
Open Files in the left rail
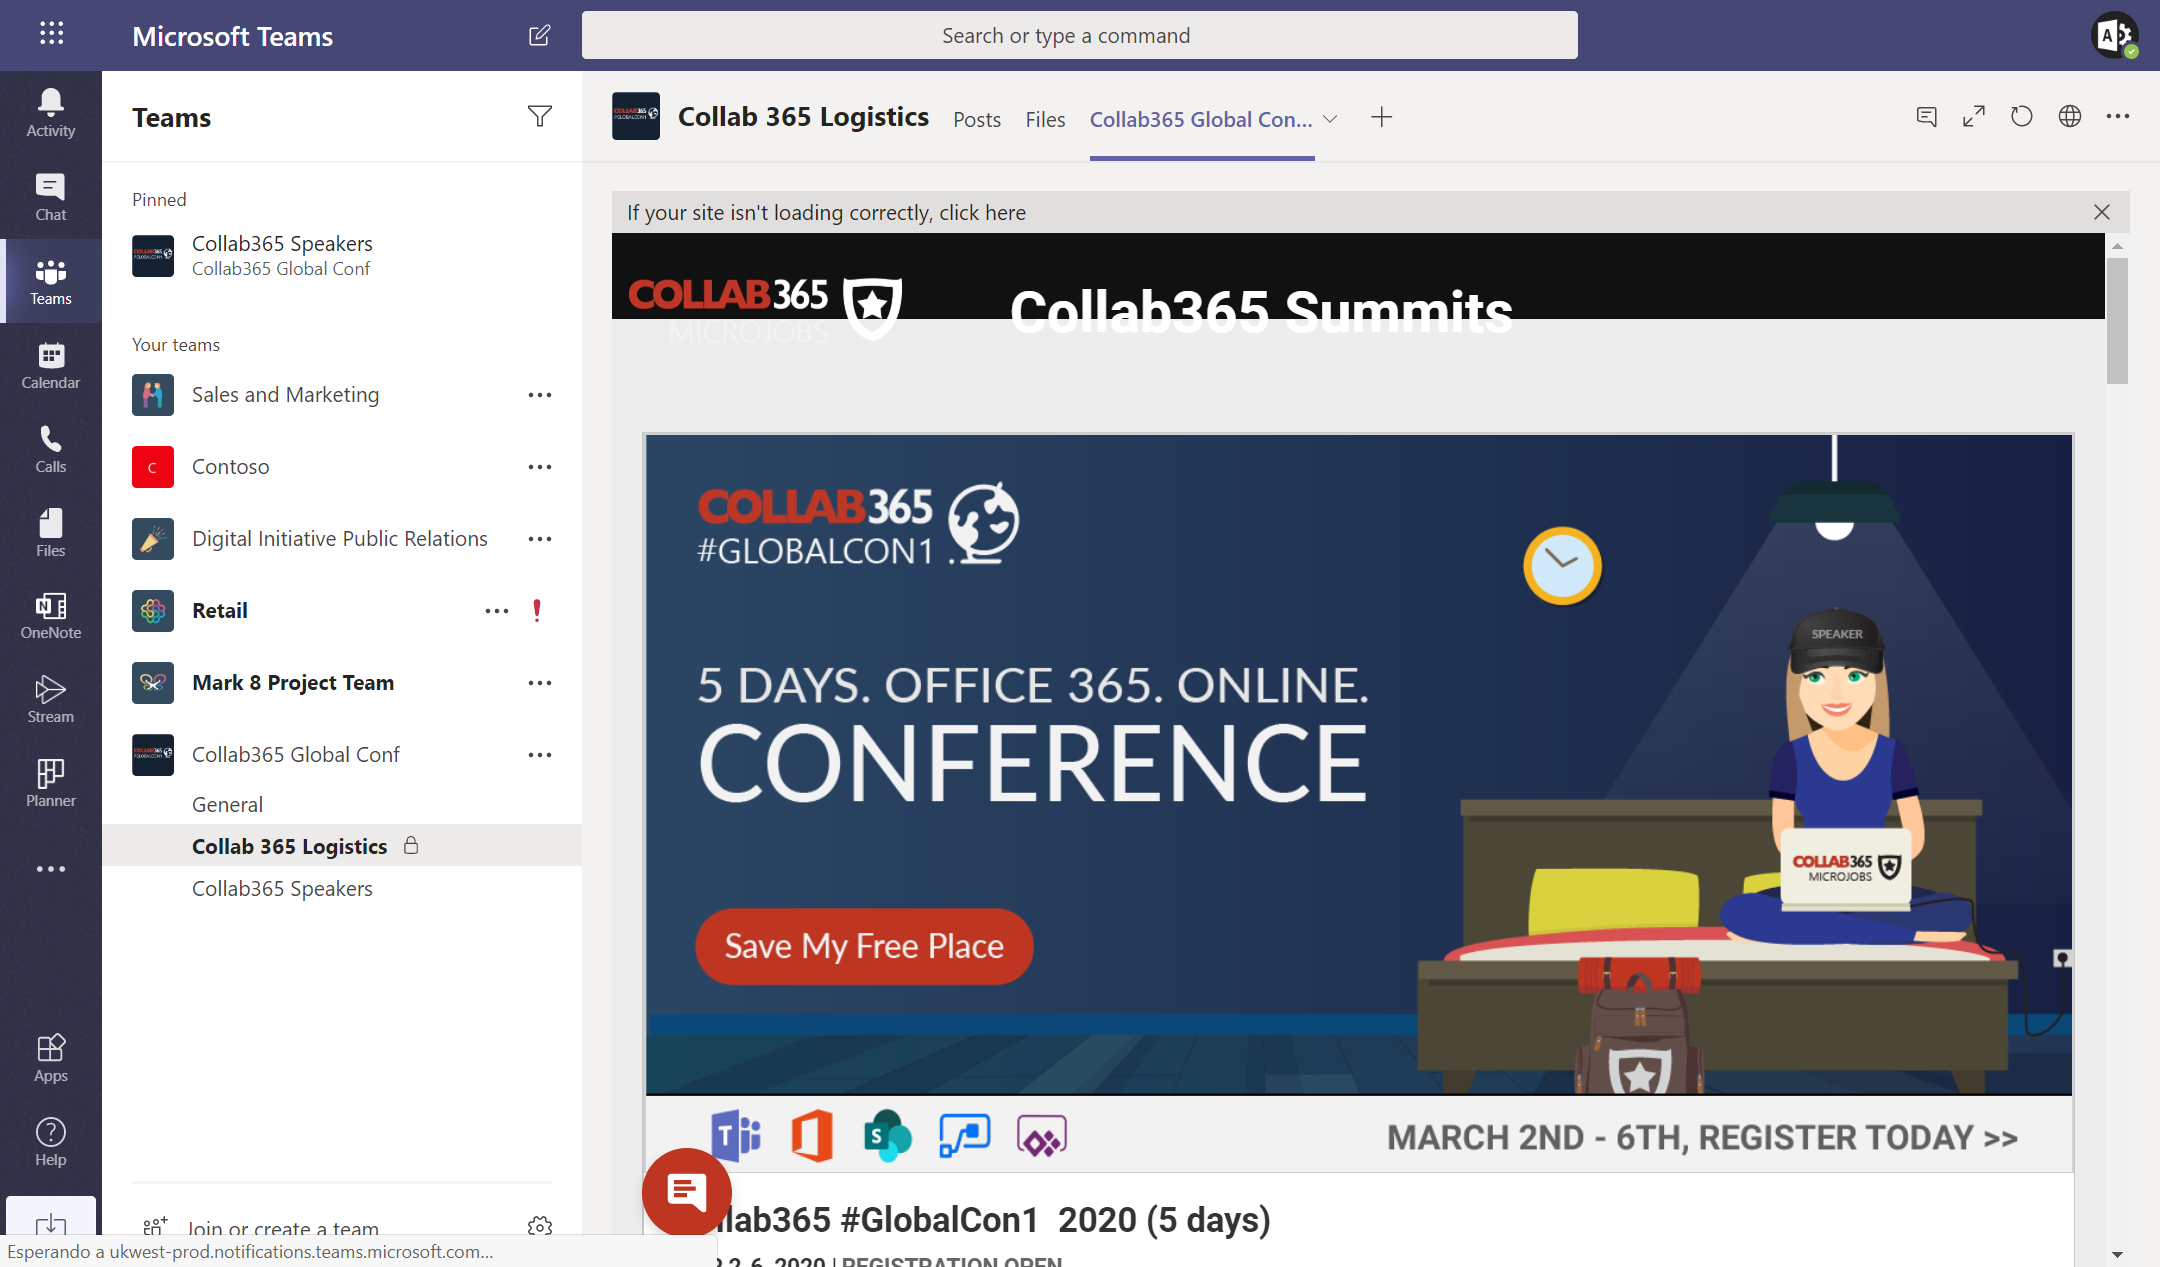[x=51, y=533]
